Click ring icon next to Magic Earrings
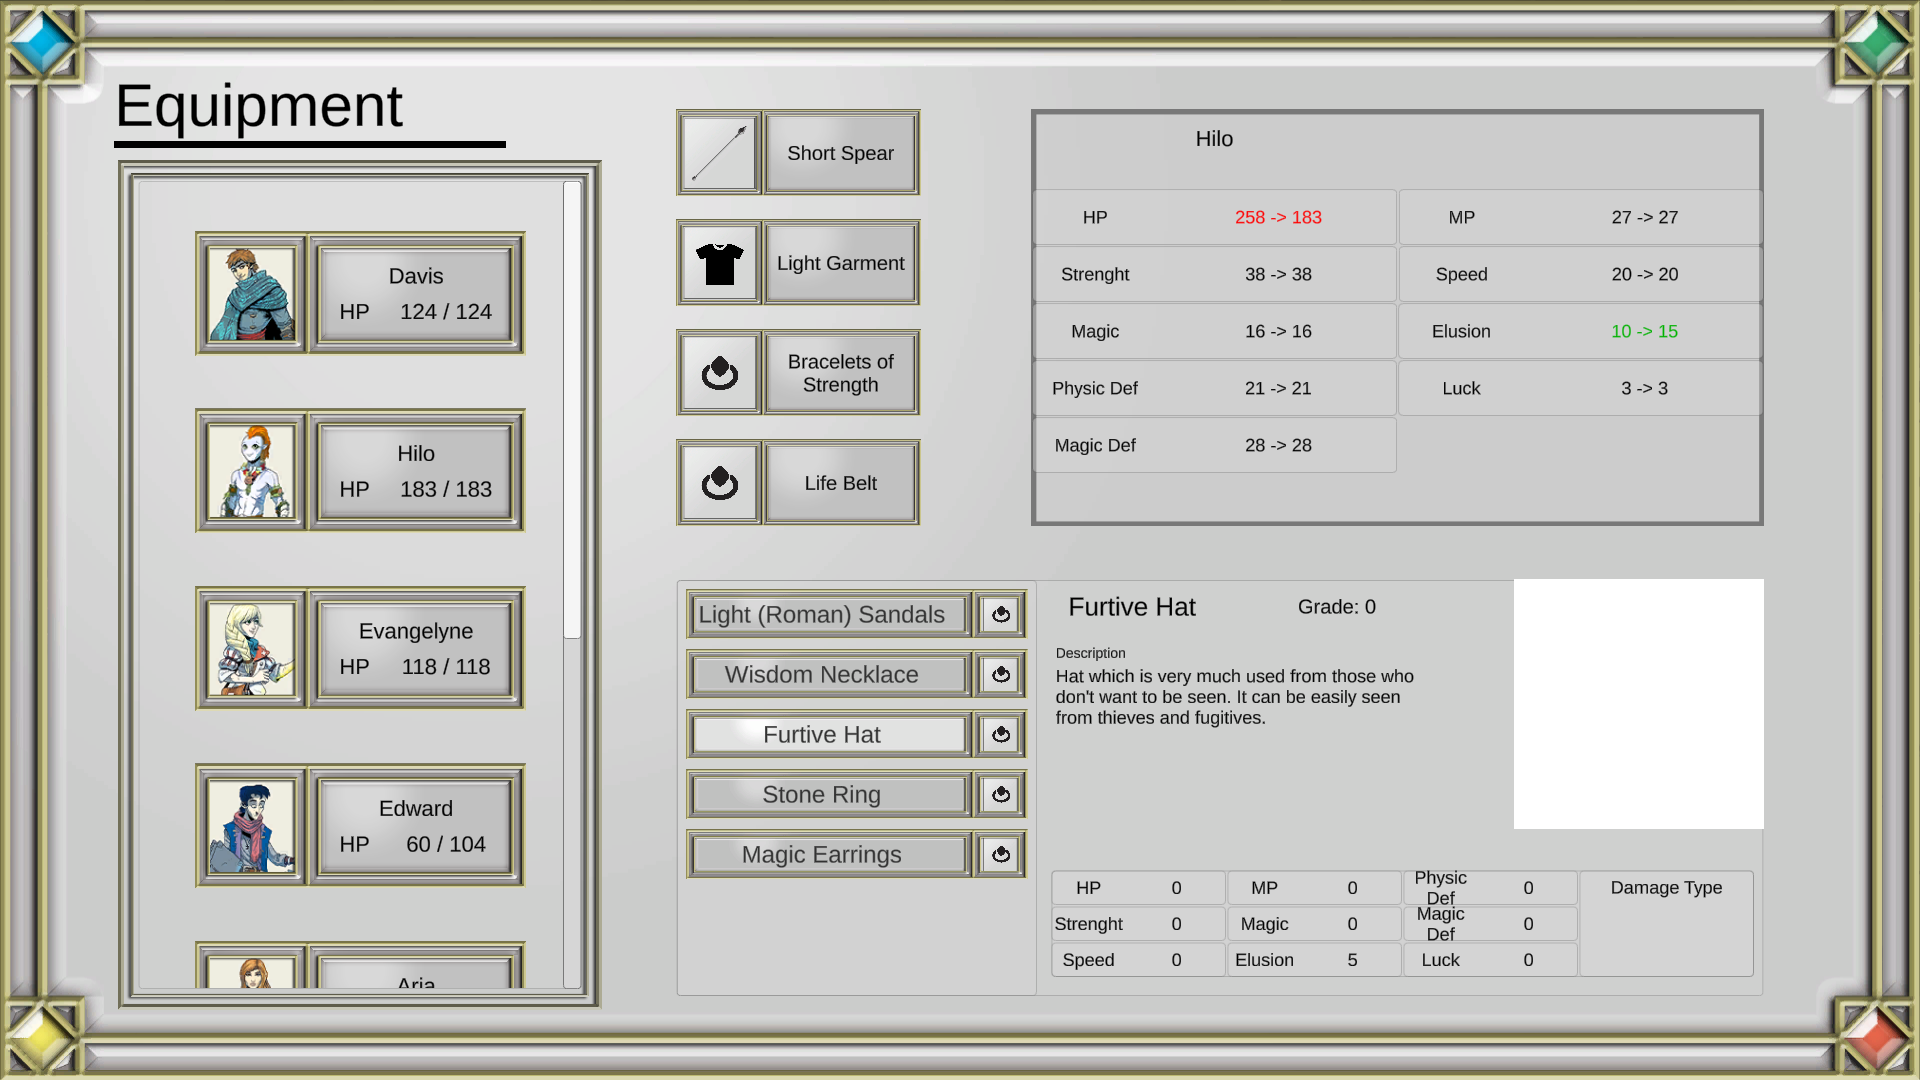Viewport: 1920px width, 1080px height. [x=1001, y=855]
